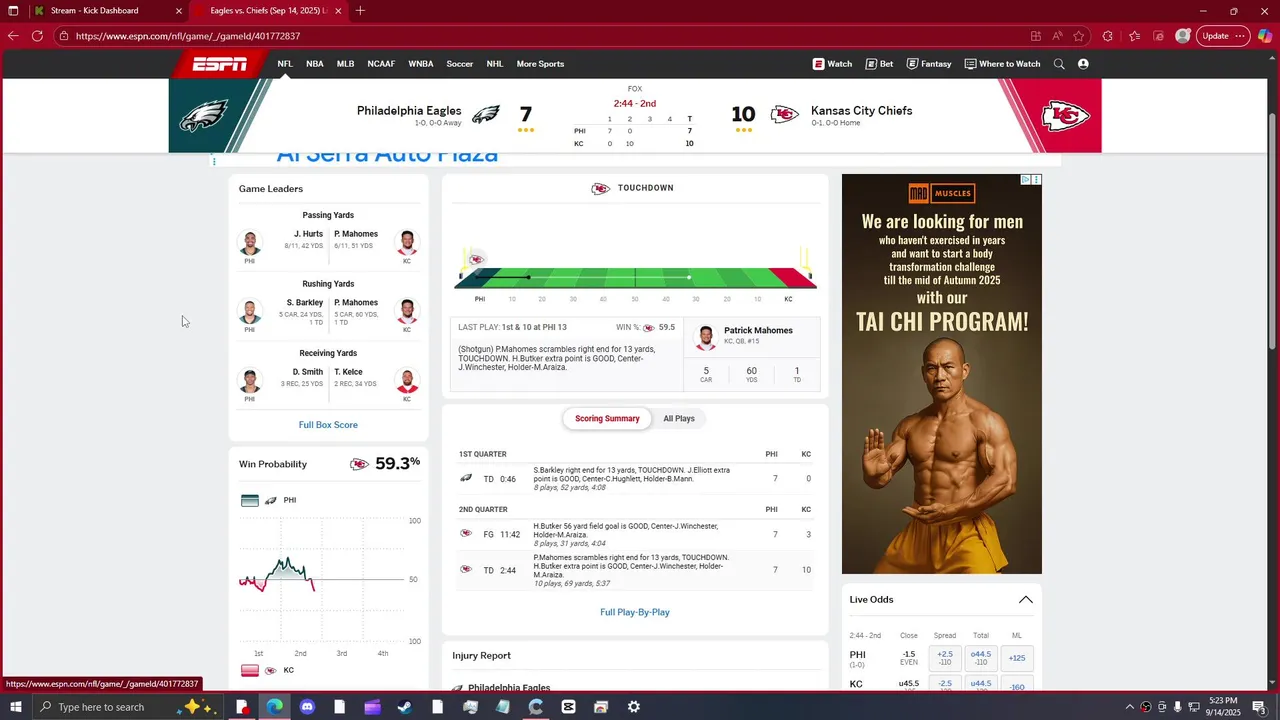Open the Copilot icon in the browser toolbar

[1265, 36]
